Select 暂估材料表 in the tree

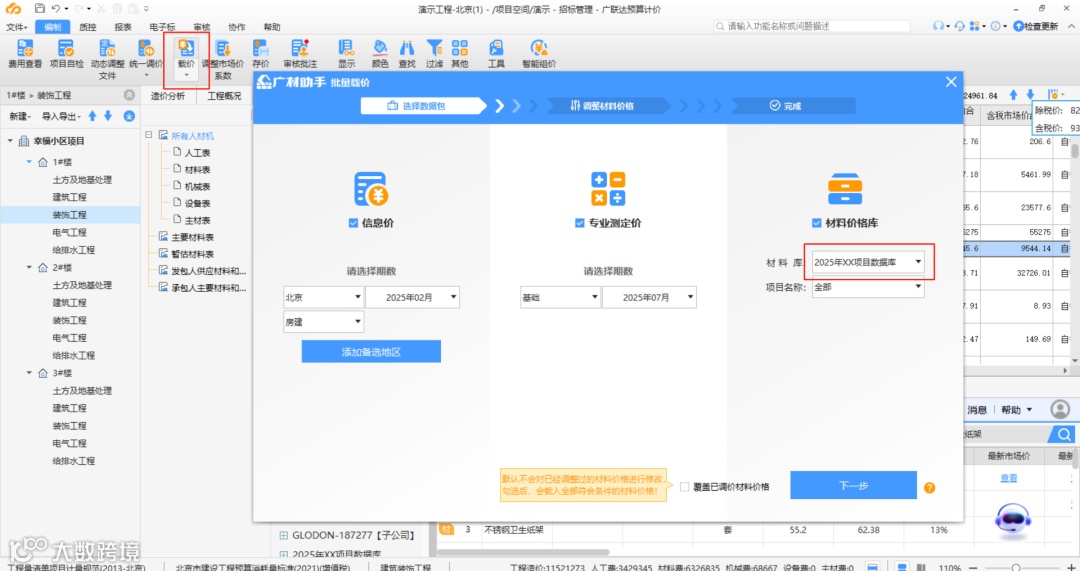[x=192, y=254]
